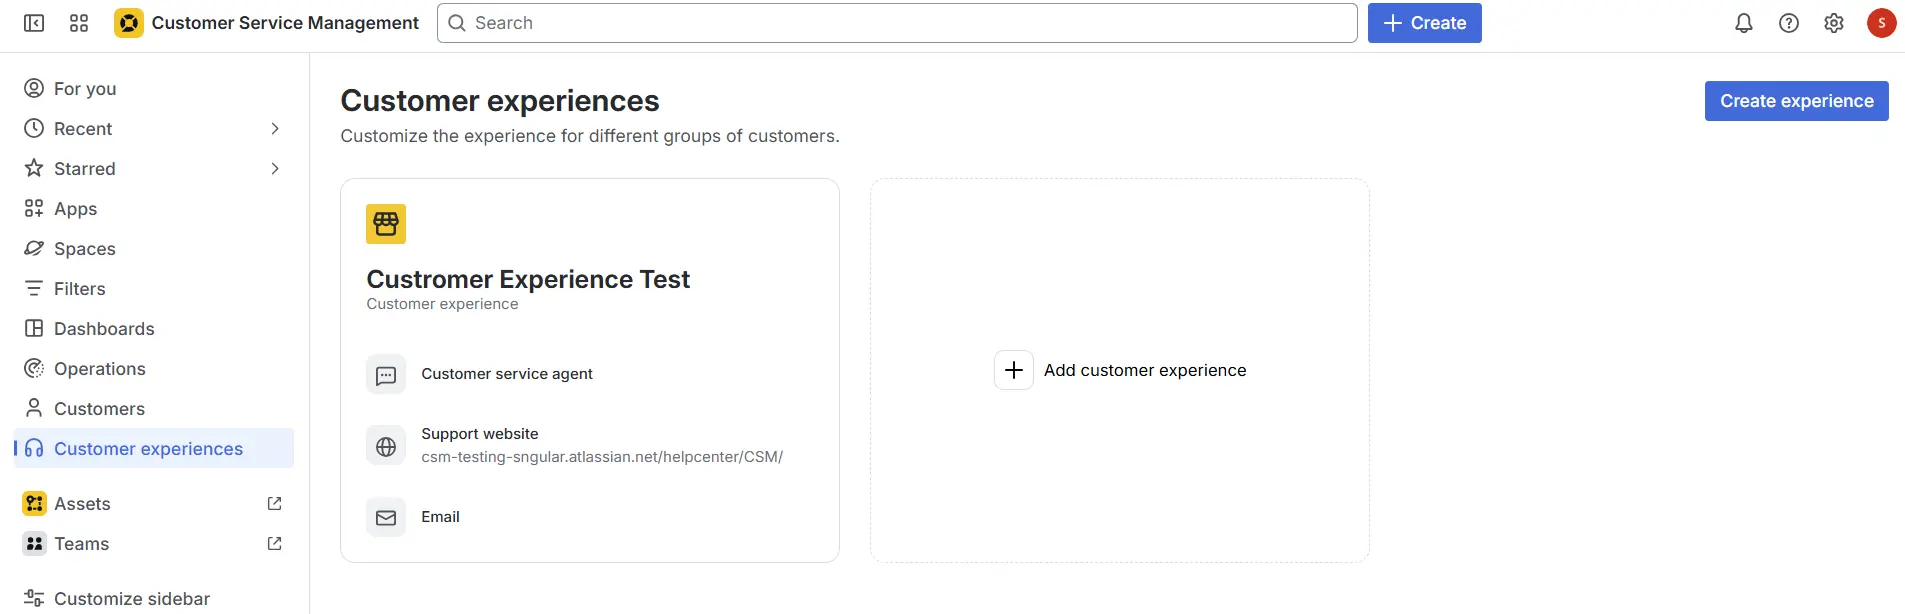Select Operations in the sidebar
Screen dimensions: 1905x614
(100, 369)
